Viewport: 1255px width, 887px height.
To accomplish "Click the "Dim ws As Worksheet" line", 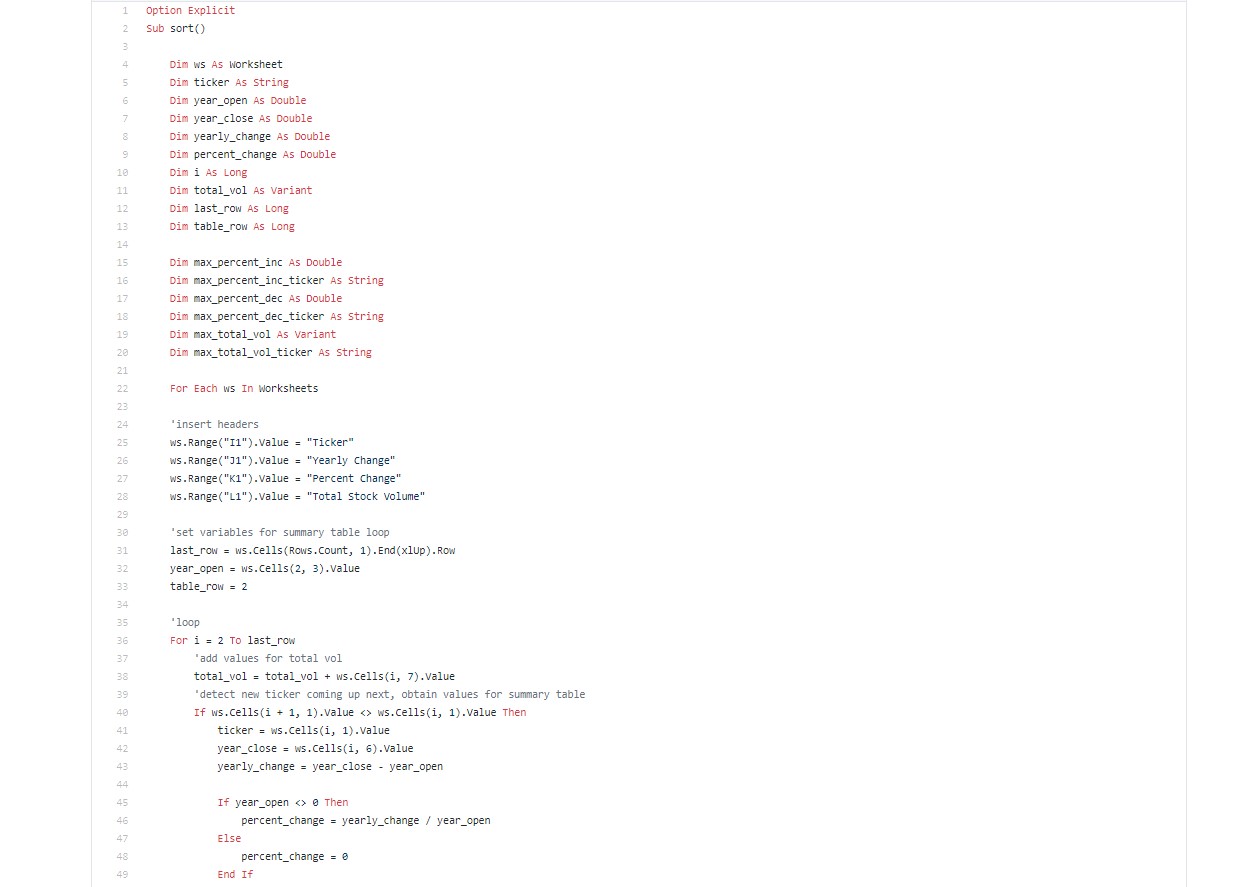I will click(226, 64).
